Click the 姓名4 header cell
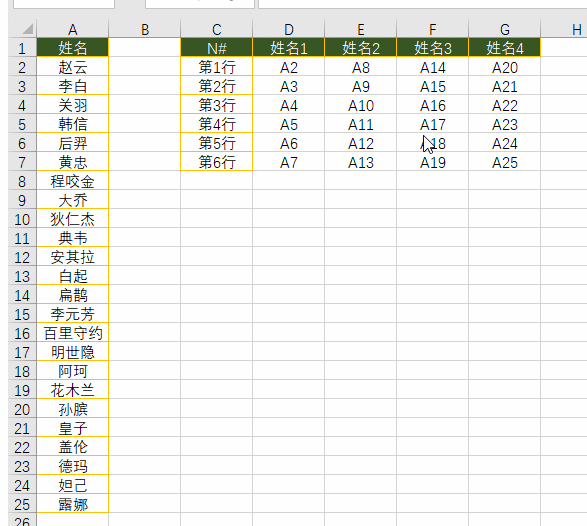The height and width of the screenshot is (526, 587). (x=504, y=48)
